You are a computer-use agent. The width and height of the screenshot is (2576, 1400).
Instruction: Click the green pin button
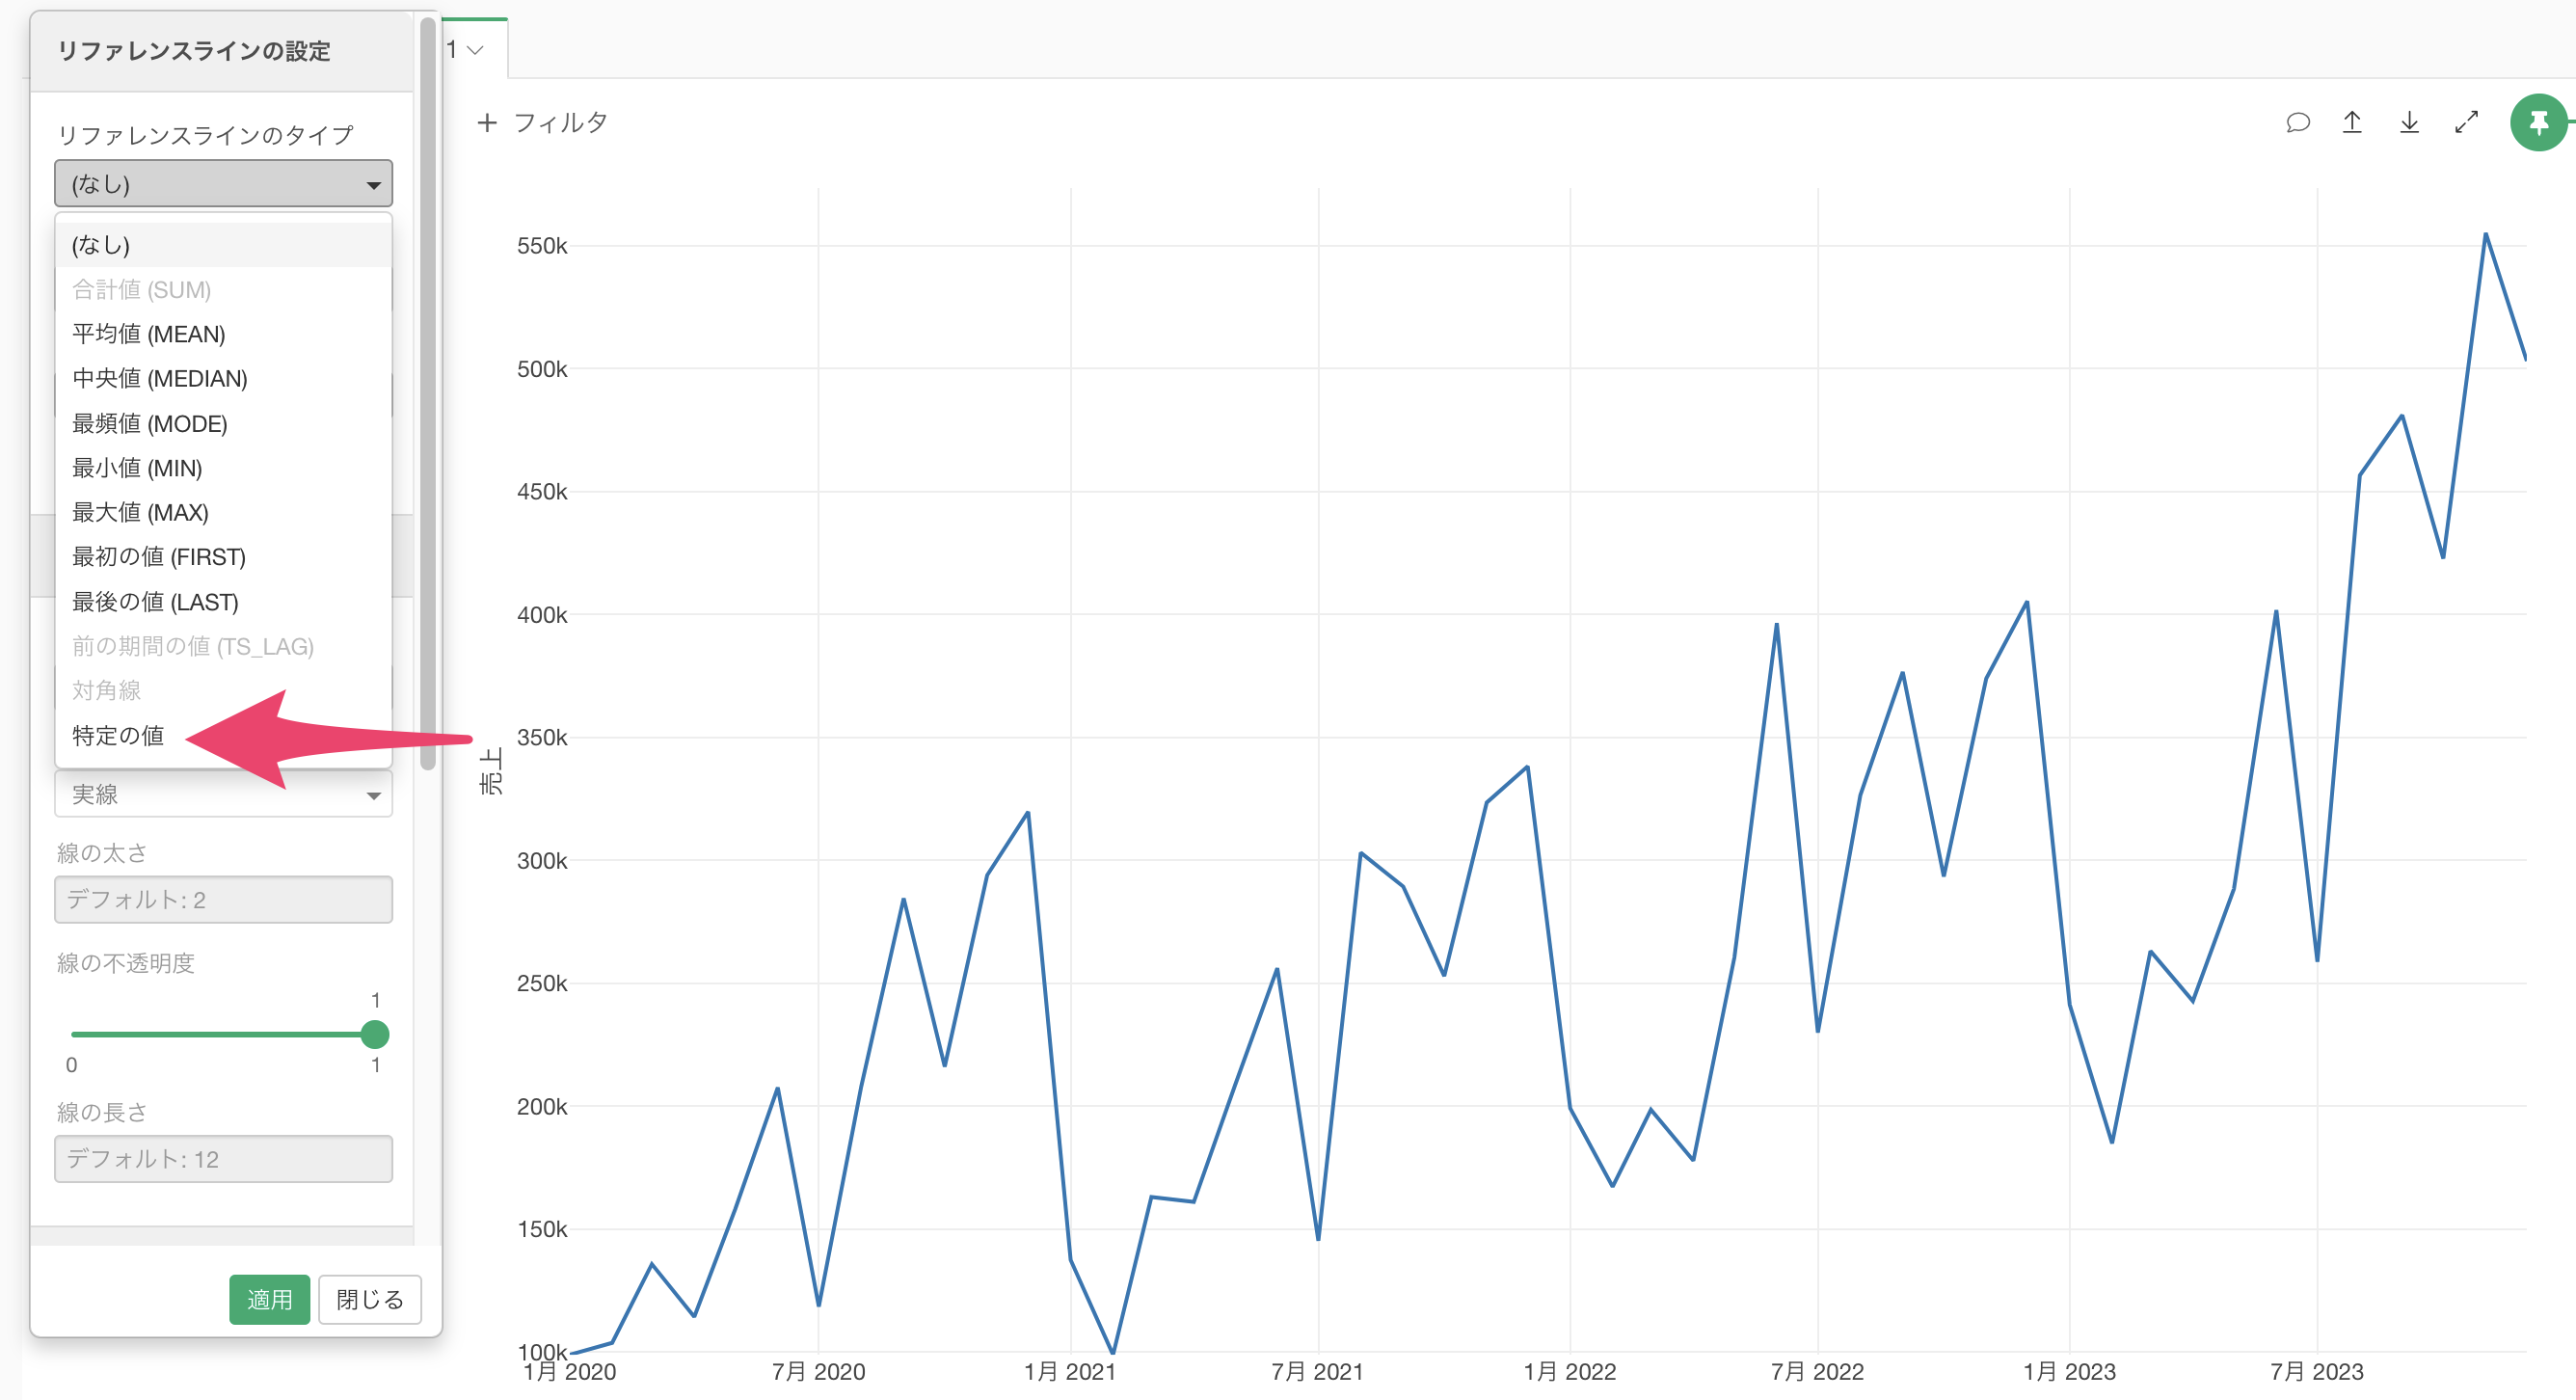(x=2538, y=123)
